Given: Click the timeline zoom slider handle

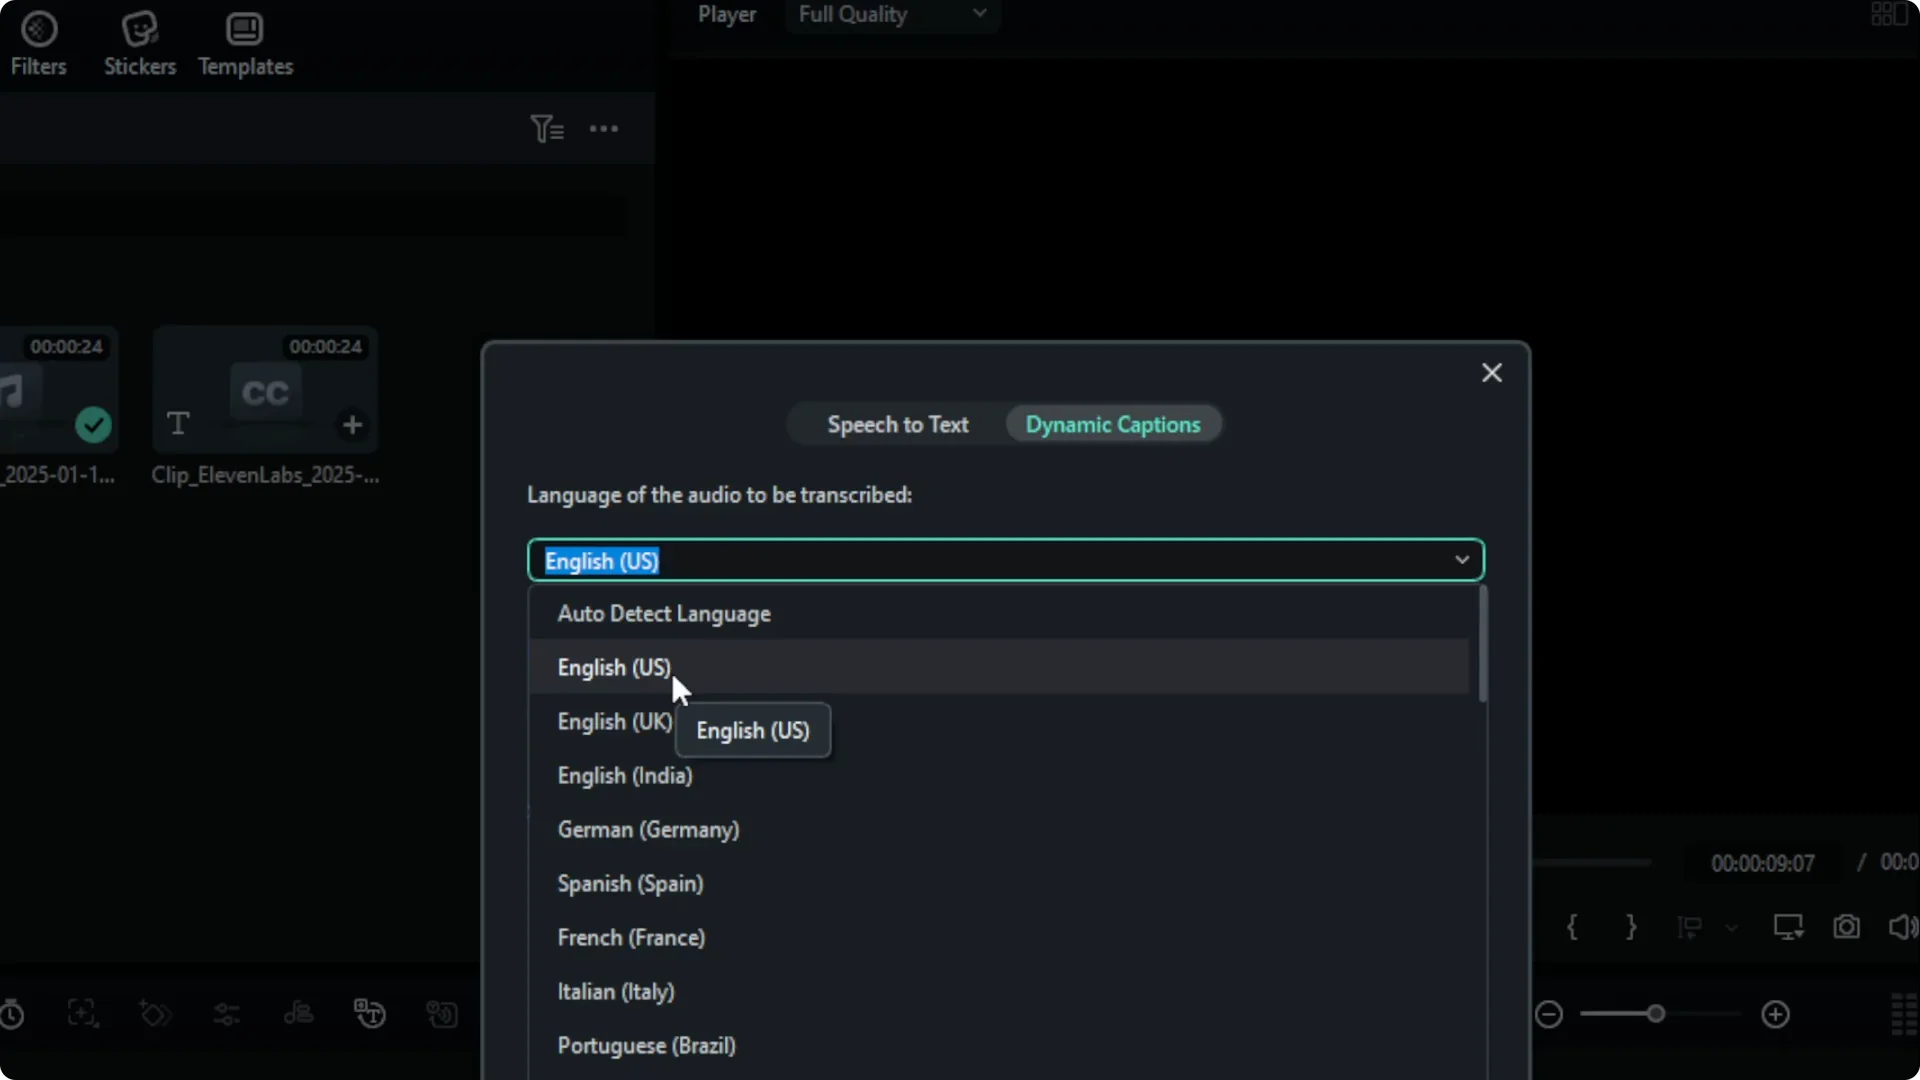Looking at the screenshot, I should 1656,1014.
